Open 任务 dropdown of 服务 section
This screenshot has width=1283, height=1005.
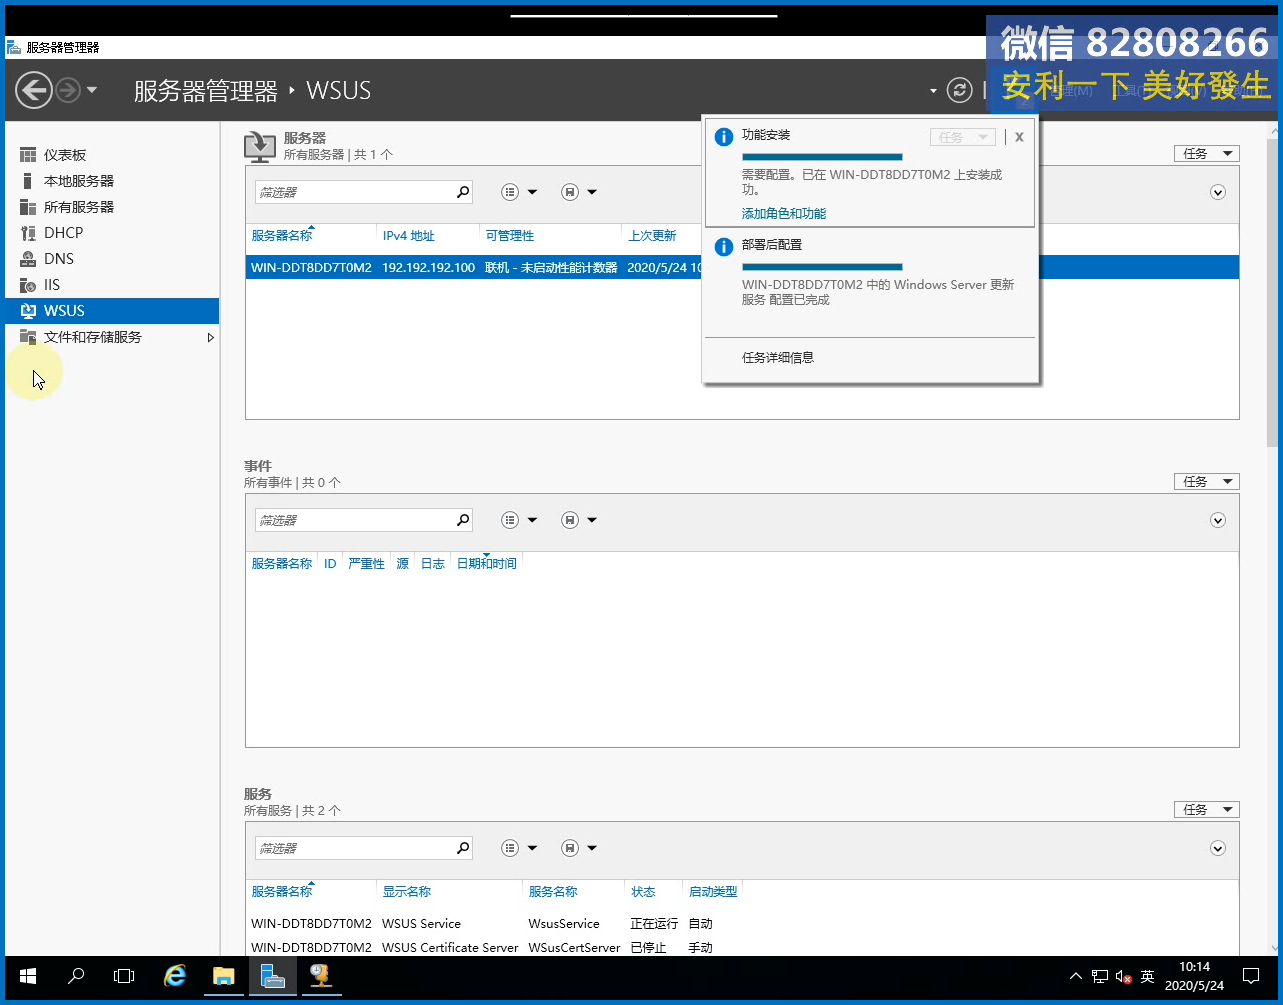coord(1207,809)
